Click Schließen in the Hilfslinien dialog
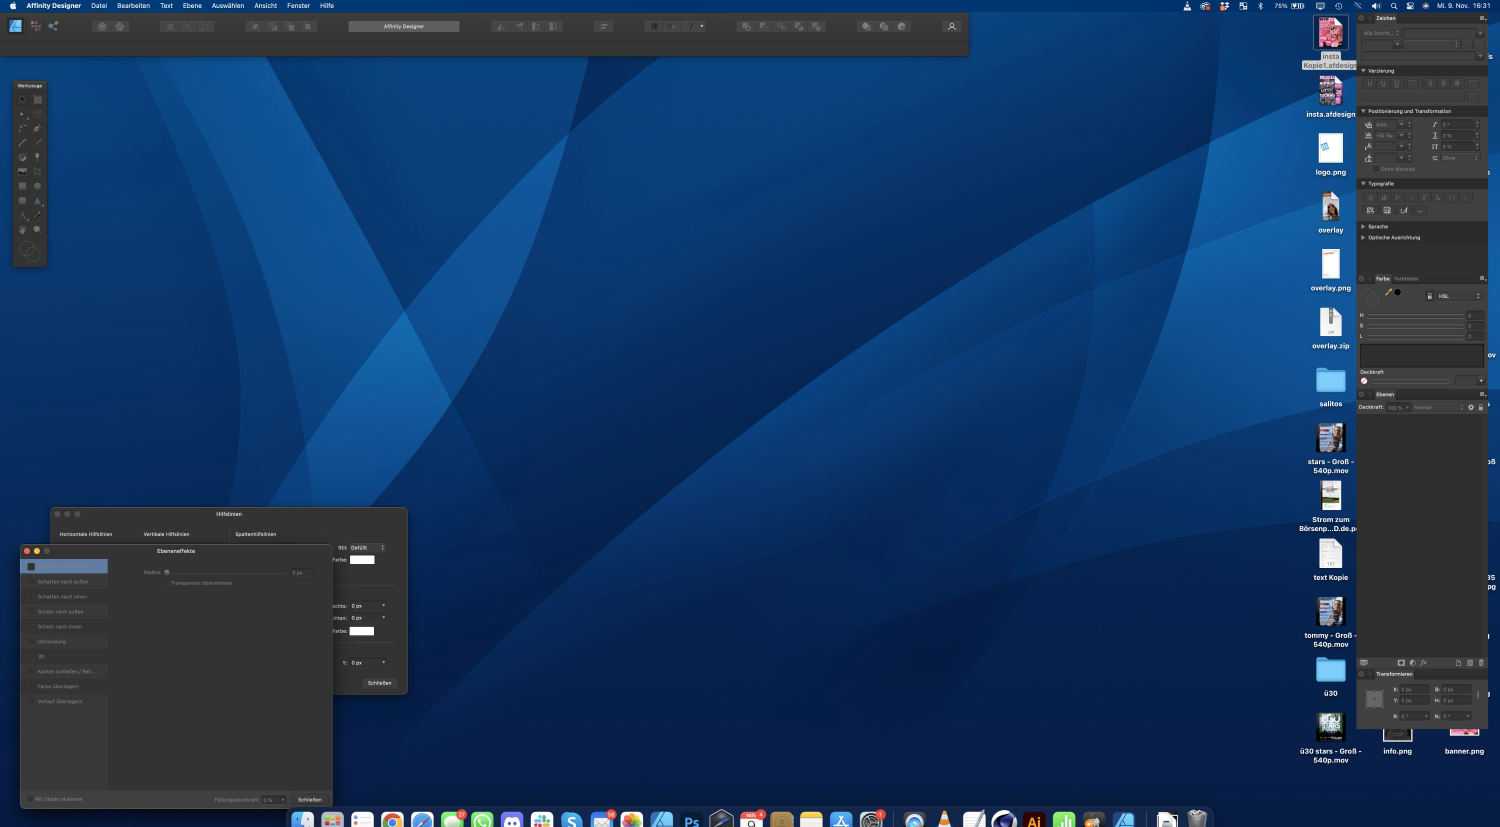Screen dimensions: 1500x827 click(379, 683)
